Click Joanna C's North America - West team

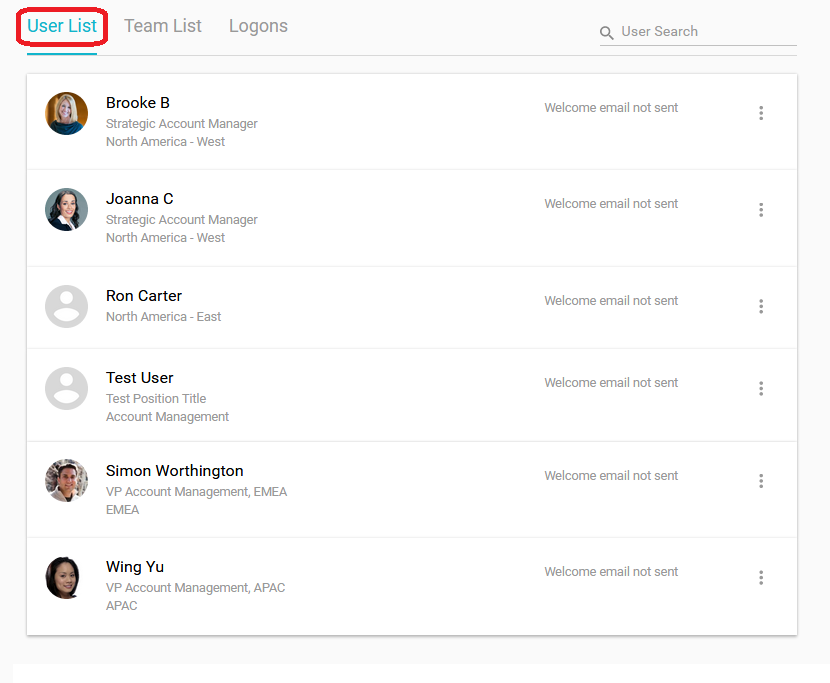click(165, 238)
